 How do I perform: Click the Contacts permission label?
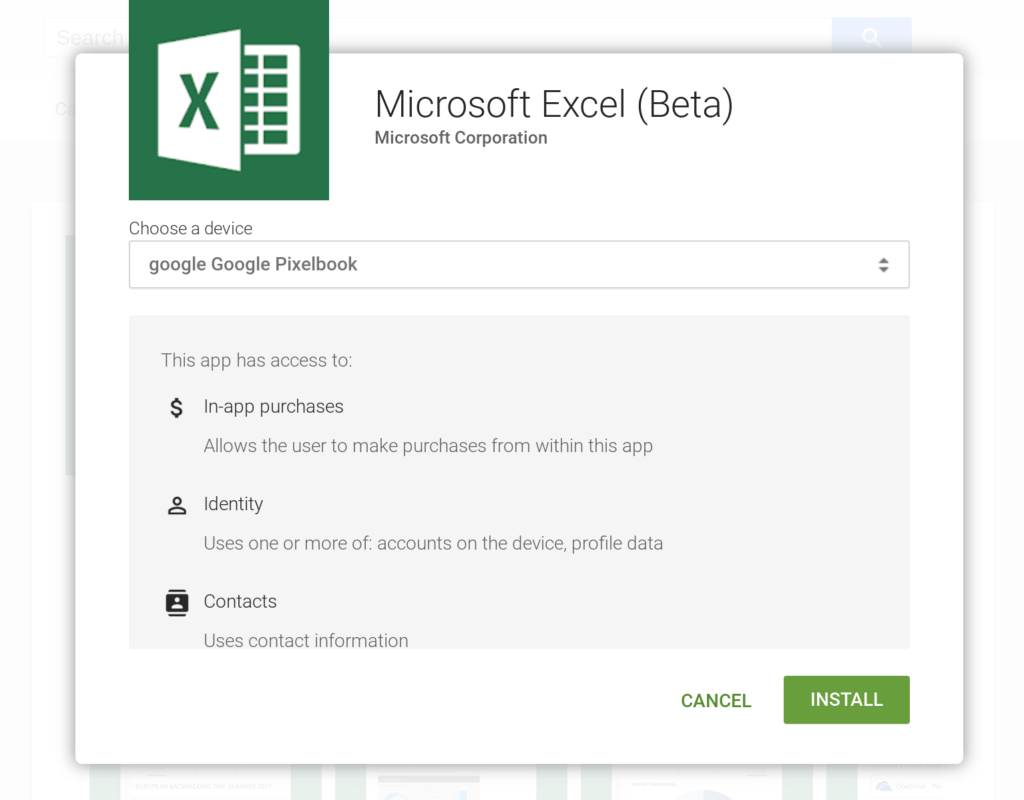[x=240, y=601]
